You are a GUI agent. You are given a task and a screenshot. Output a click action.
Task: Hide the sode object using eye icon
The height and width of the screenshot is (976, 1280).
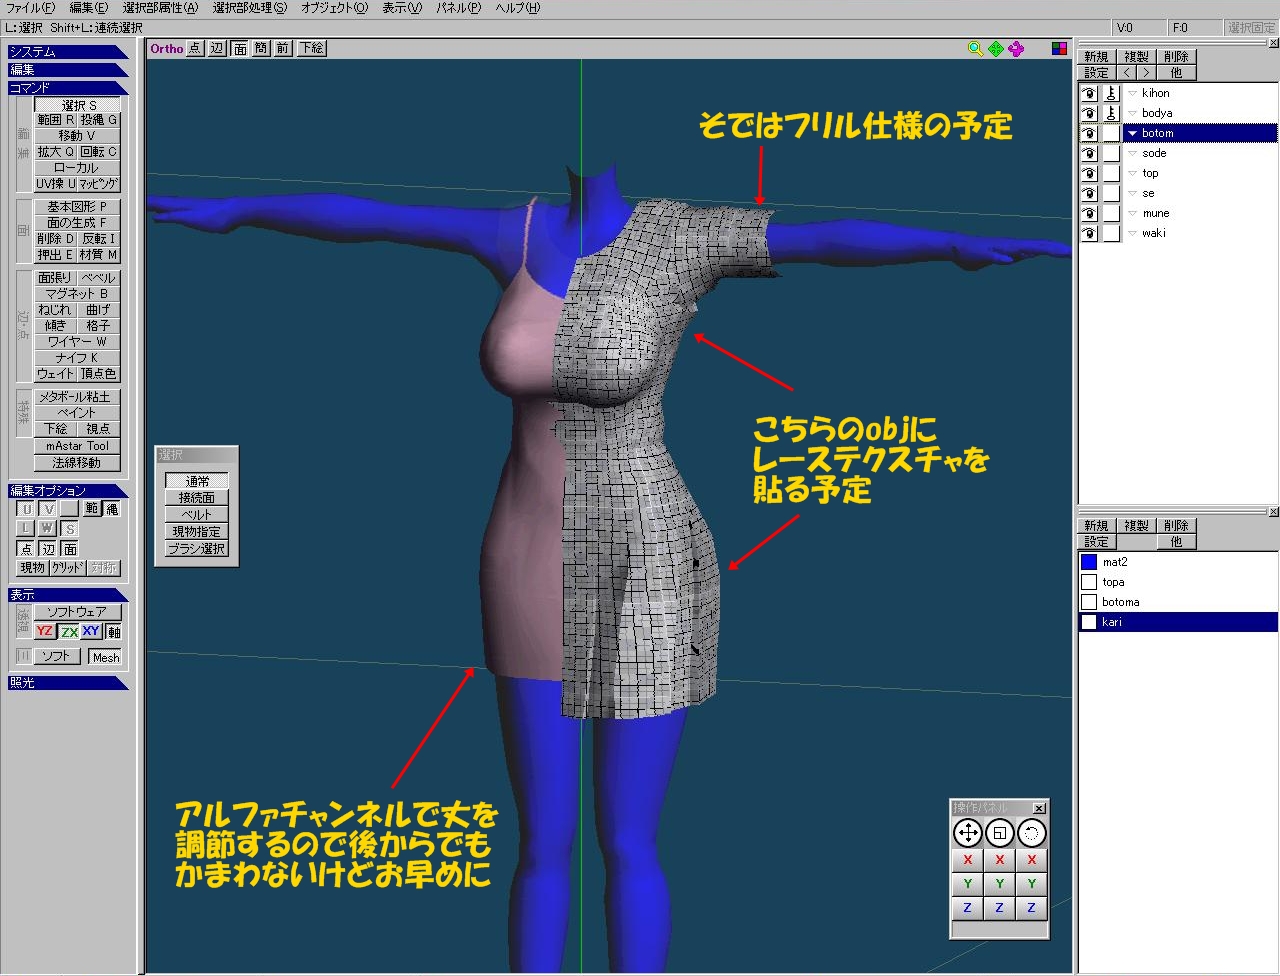pyautogui.click(x=1089, y=153)
